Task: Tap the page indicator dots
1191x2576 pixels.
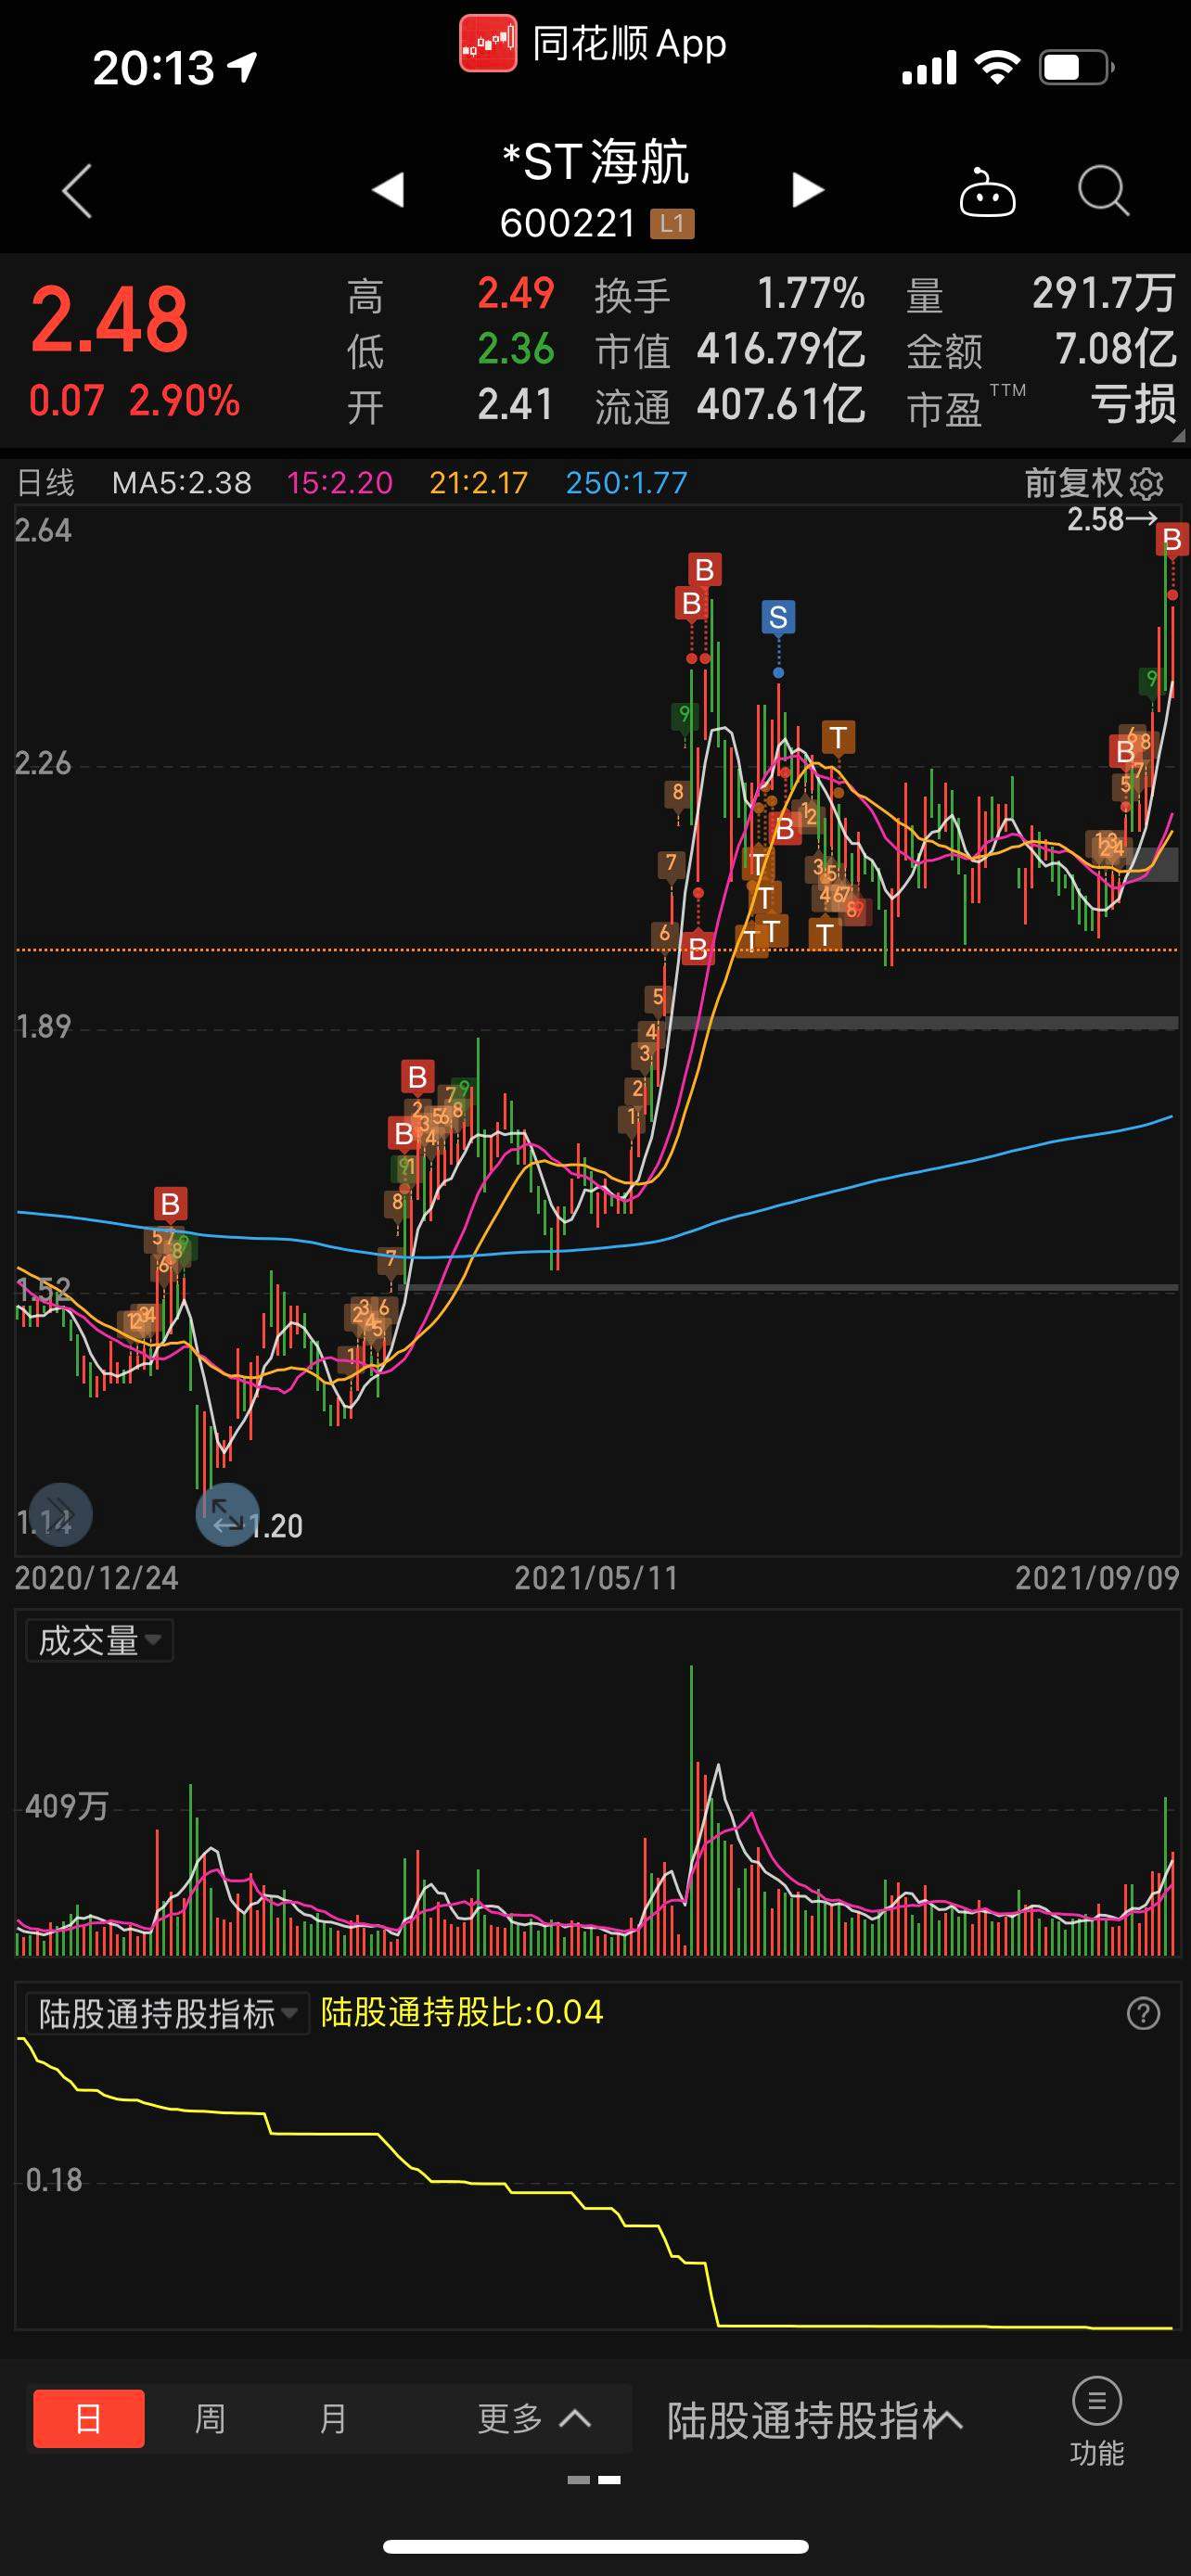Action: tap(594, 2480)
